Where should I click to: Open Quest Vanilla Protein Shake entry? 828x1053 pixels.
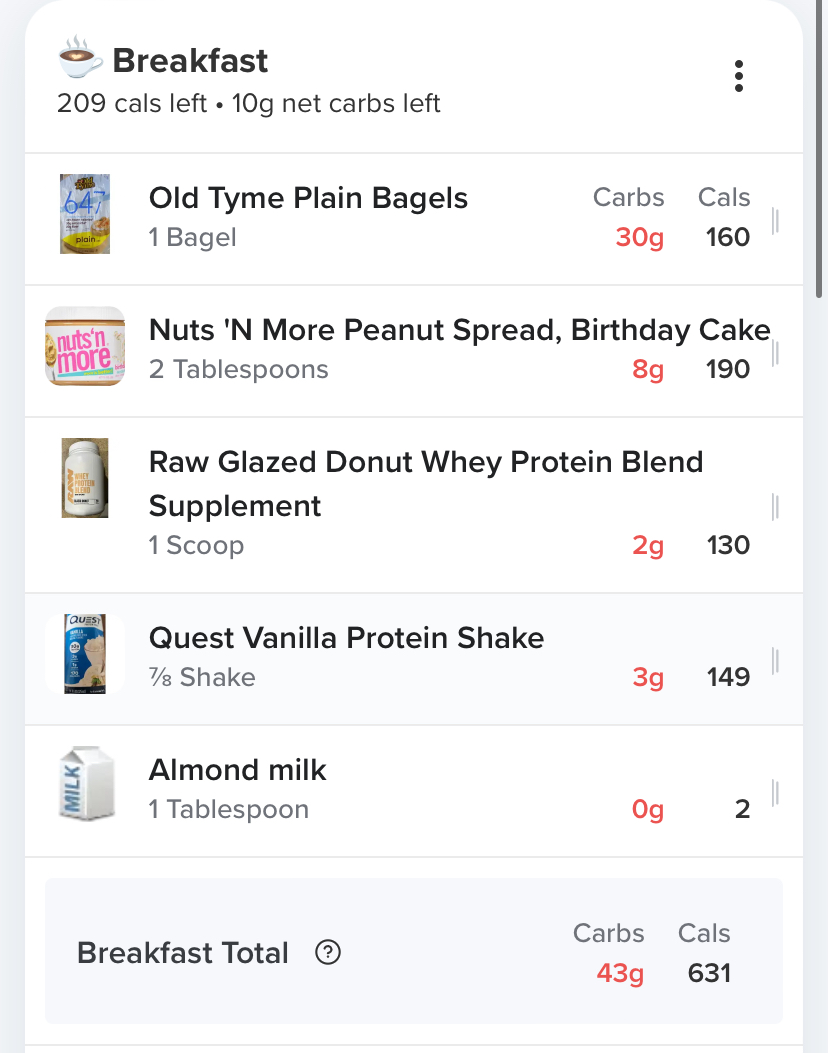[346, 638]
